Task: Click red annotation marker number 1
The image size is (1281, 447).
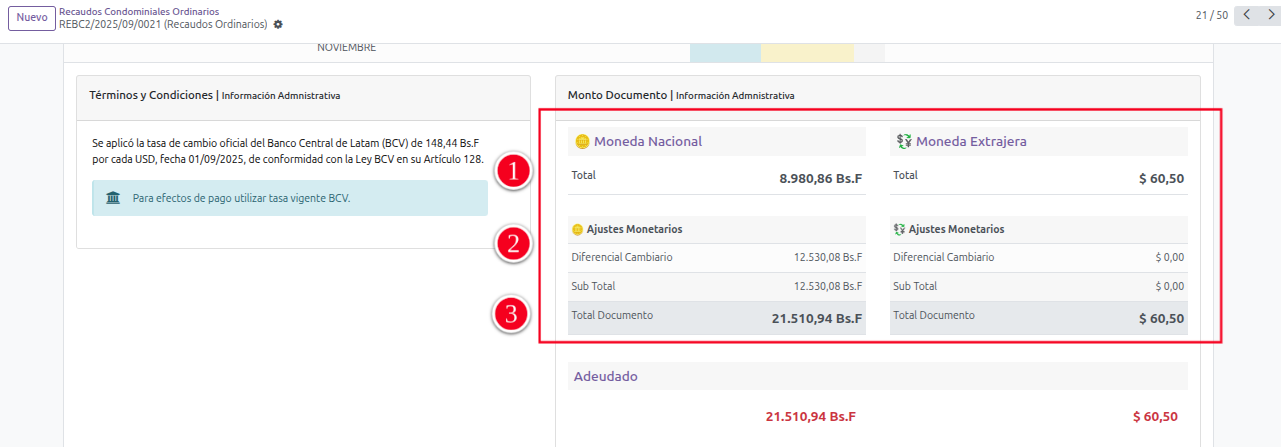Action: (x=514, y=172)
